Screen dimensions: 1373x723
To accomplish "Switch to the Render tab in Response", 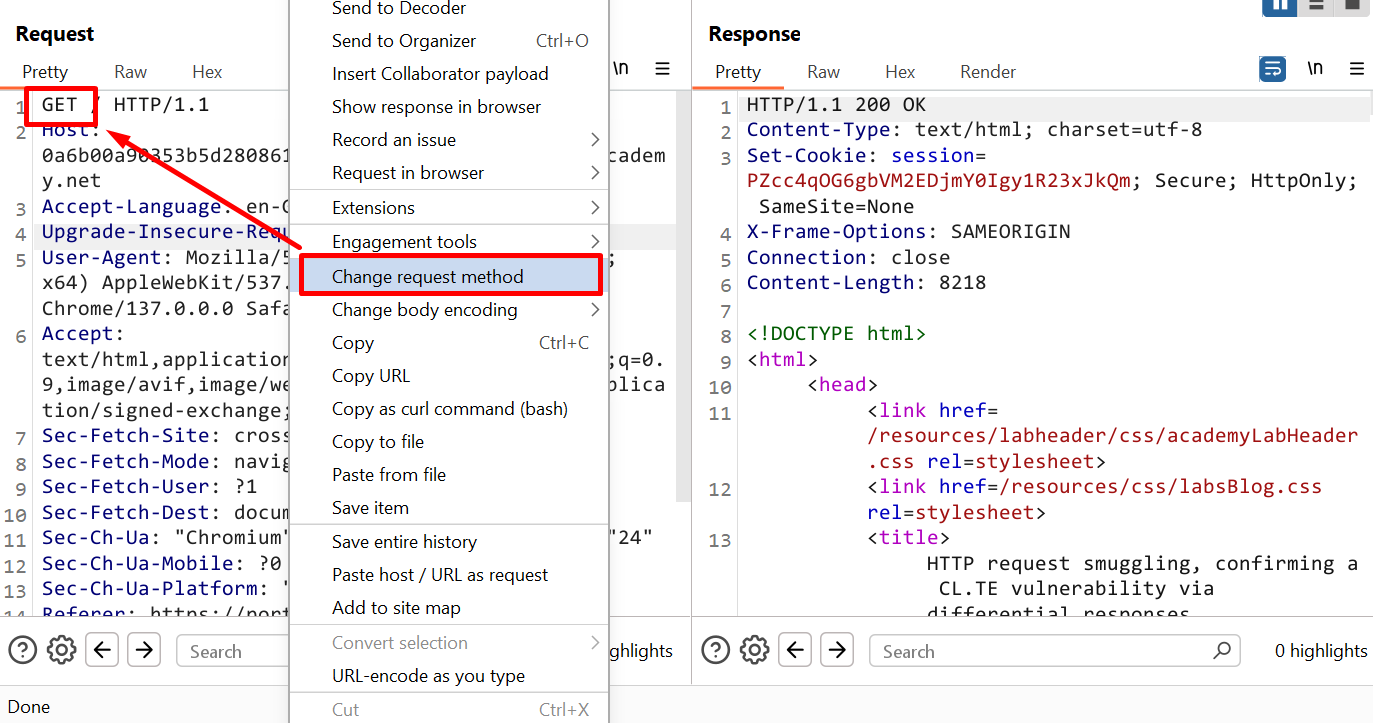I will pos(987,72).
